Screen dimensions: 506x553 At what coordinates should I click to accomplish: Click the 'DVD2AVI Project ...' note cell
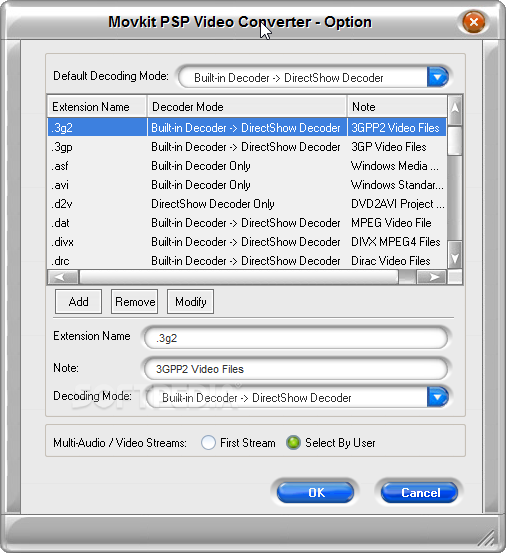(x=398, y=204)
